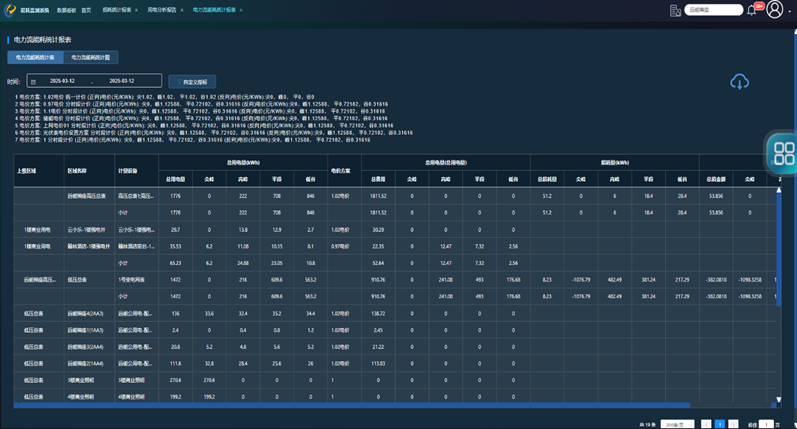Screen dimensions: 797x429
Task: Click the cloud download export icon
Action: click(x=740, y=81)
